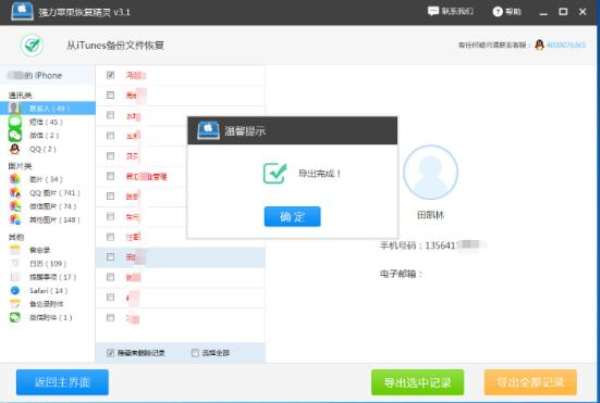Open the 微信 (2) WeChat category
The height and width of the screenshot is (403, 600).
point(44,135)
